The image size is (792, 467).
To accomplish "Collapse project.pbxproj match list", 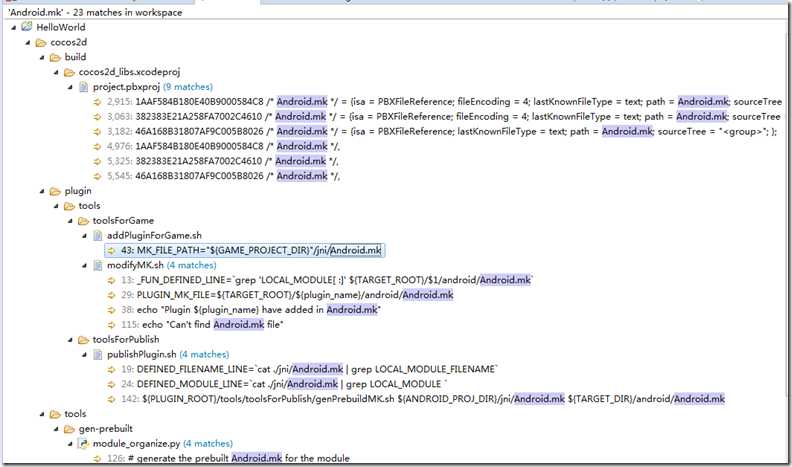I will 71,87.
